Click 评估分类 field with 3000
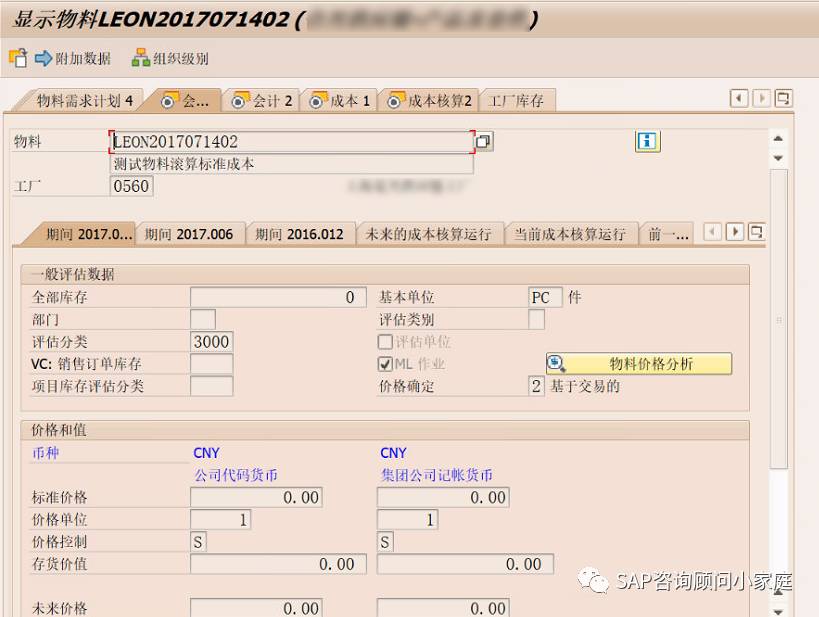The width and height of the screenshot is (819, 617). point(212,342)
